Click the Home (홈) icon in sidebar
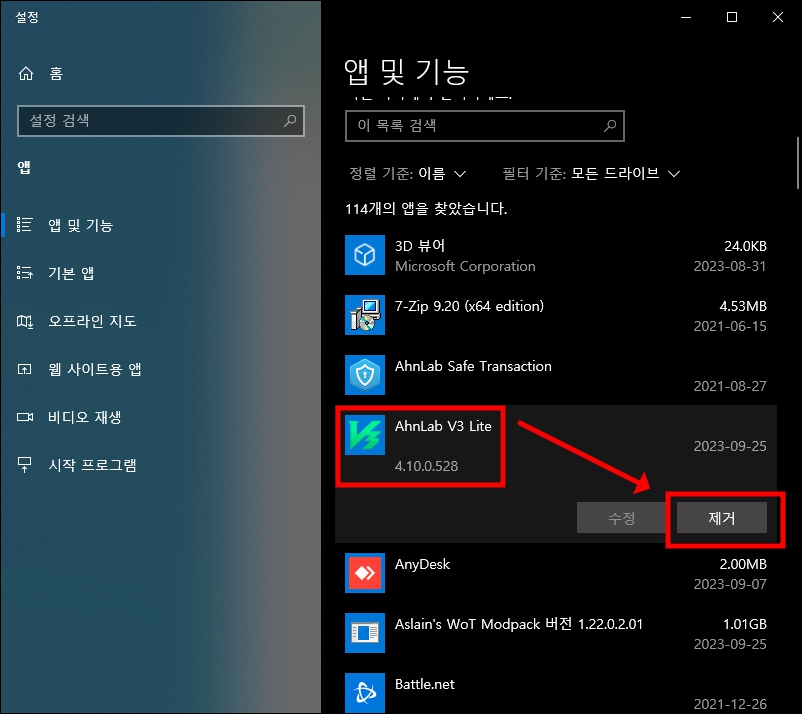802x714 pixels. tap(26, 74)
